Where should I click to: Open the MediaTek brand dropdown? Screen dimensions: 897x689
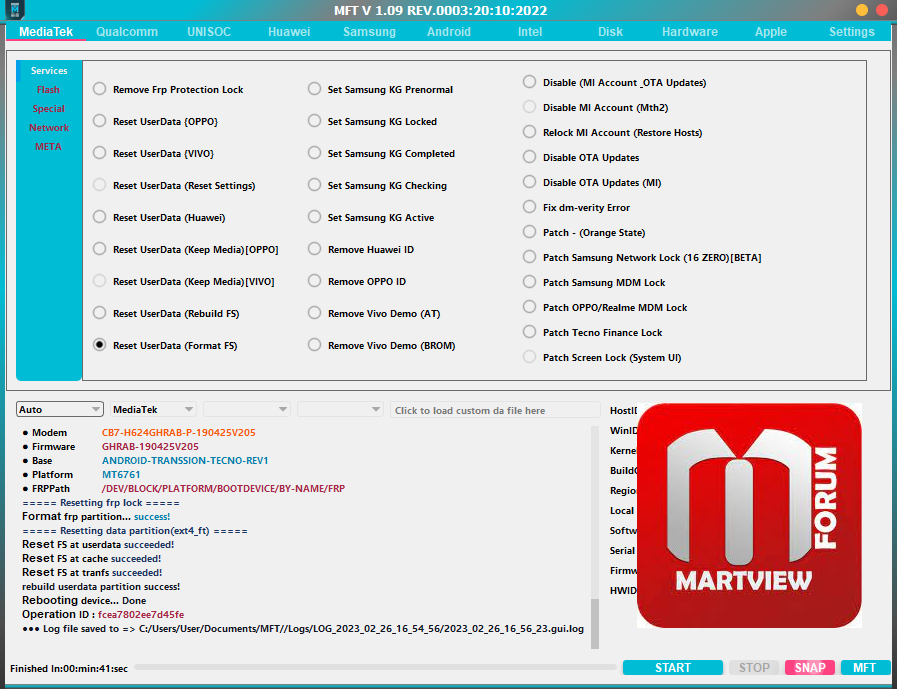153,409
